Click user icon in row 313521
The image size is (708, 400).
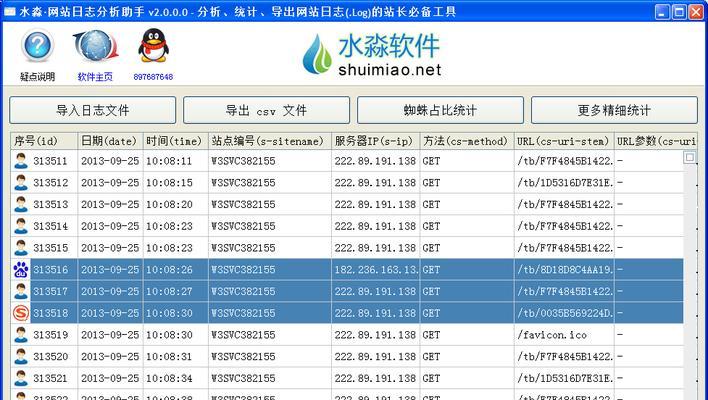click(x=21, y=378)
